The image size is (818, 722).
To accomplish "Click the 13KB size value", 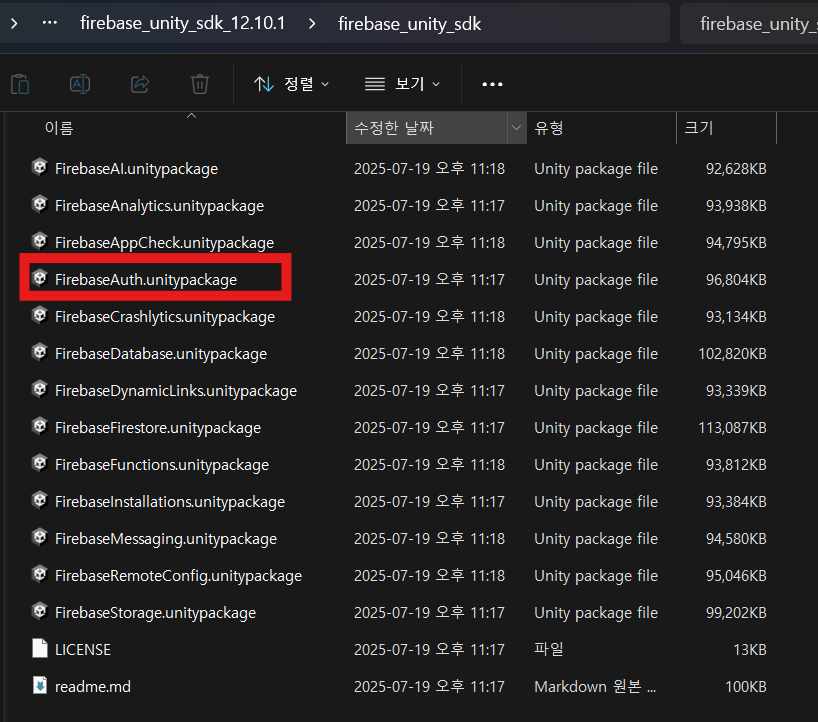I will (x=750, y=650).
